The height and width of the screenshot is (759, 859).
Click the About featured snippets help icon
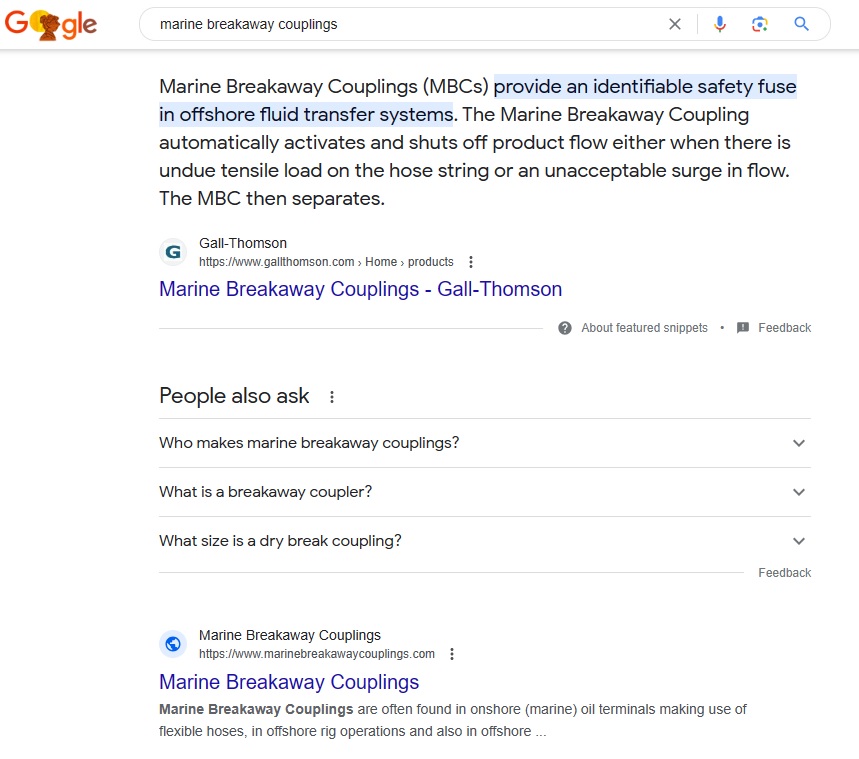click(565, 328)
